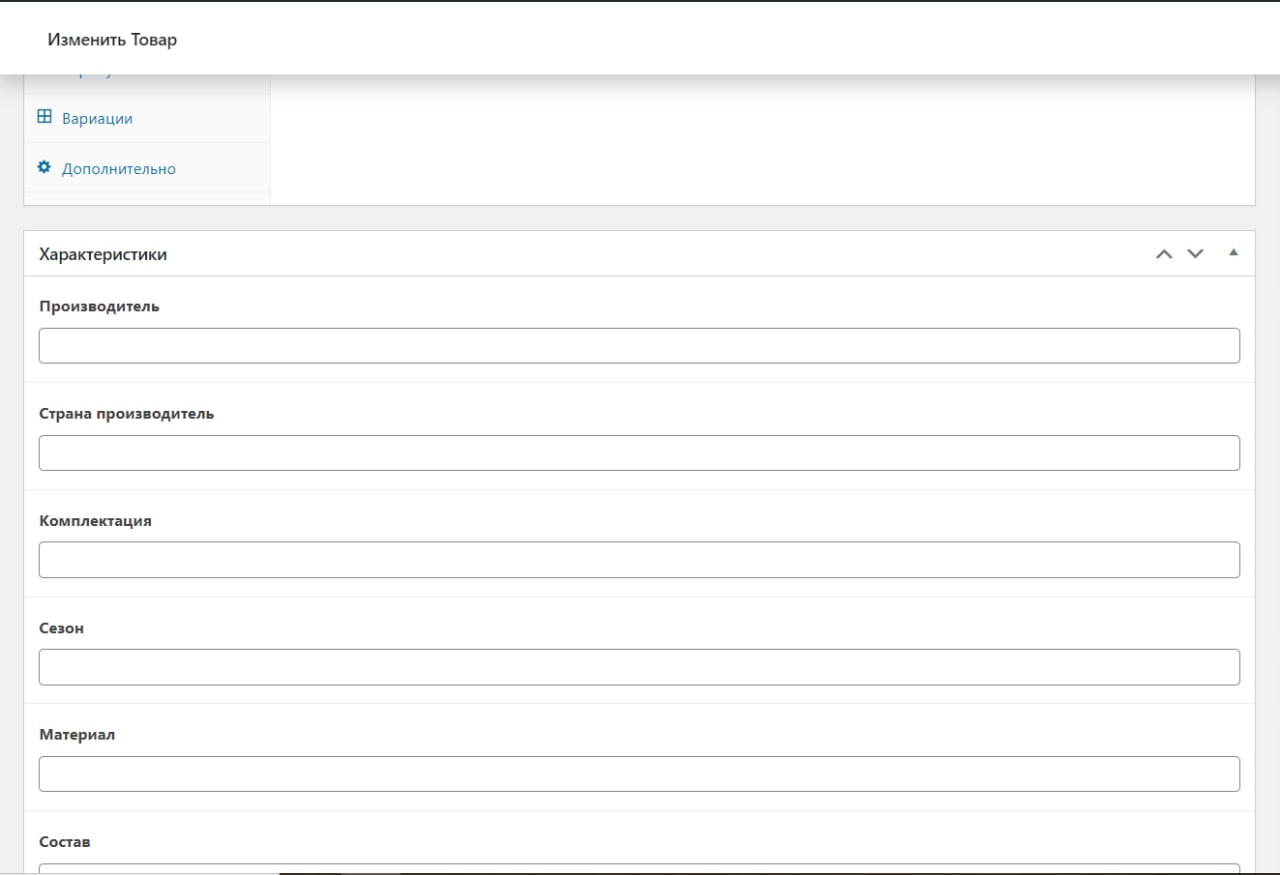Collapse the Характеристики panel with the triangle toggle
Screen dimensions: 1280x875
pyautogui.click(x=1233, y=253)
